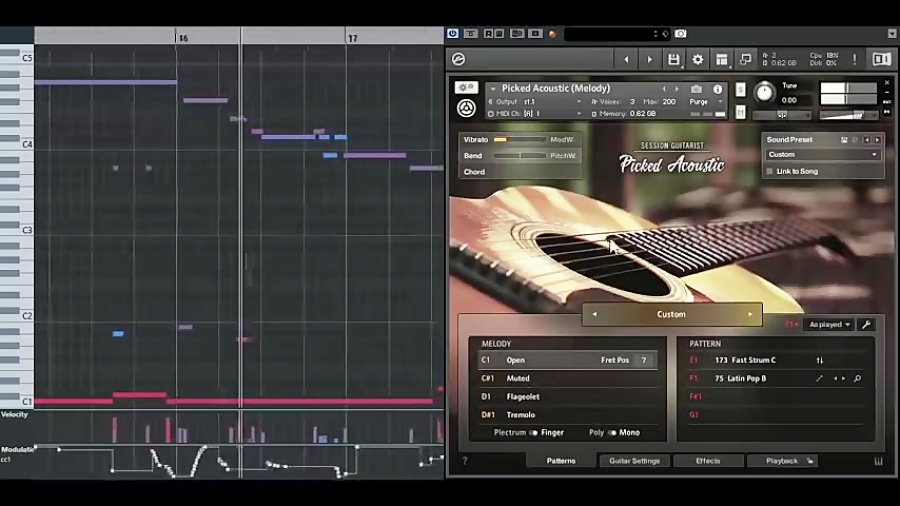The image size is (900, 506).
Task: Switch to the Playback tab
Action: tap(782, 461)
